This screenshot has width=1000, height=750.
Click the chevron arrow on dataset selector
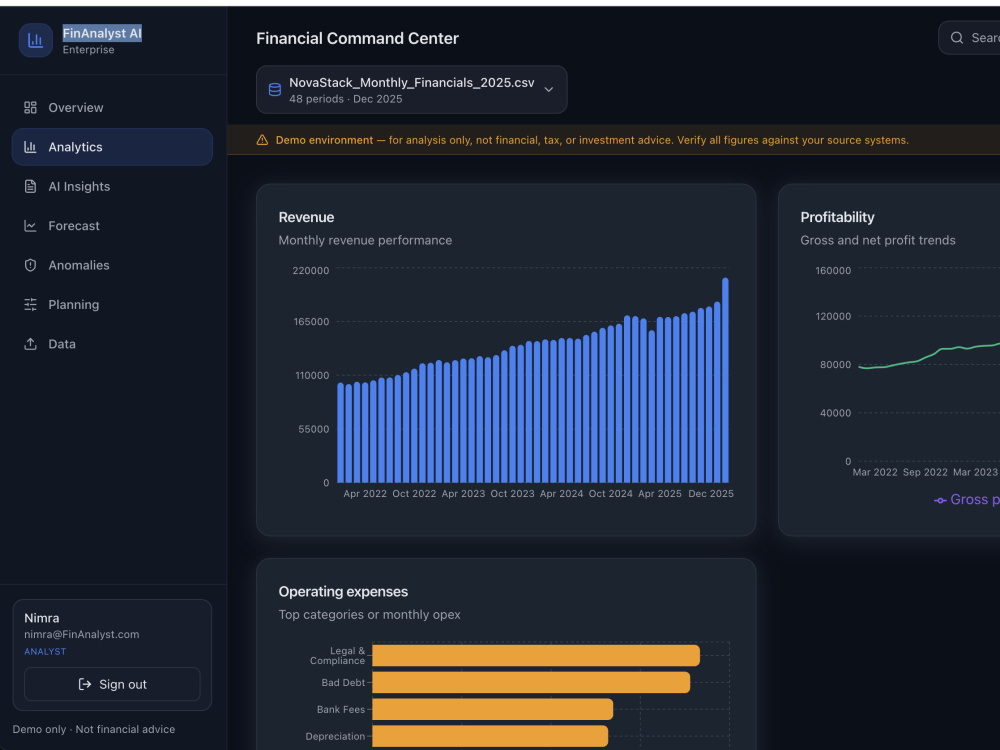pos(548,90)
